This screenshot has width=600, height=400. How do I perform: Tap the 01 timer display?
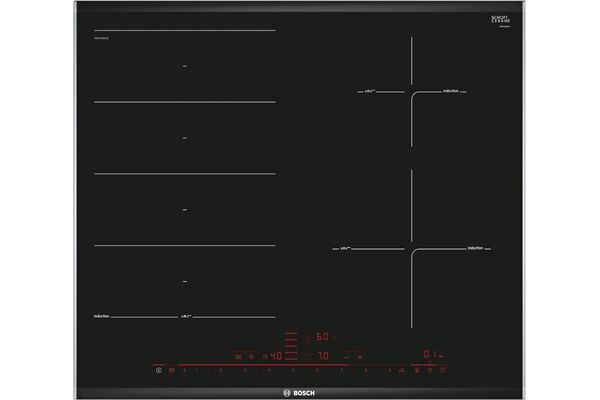click(428, 355)
